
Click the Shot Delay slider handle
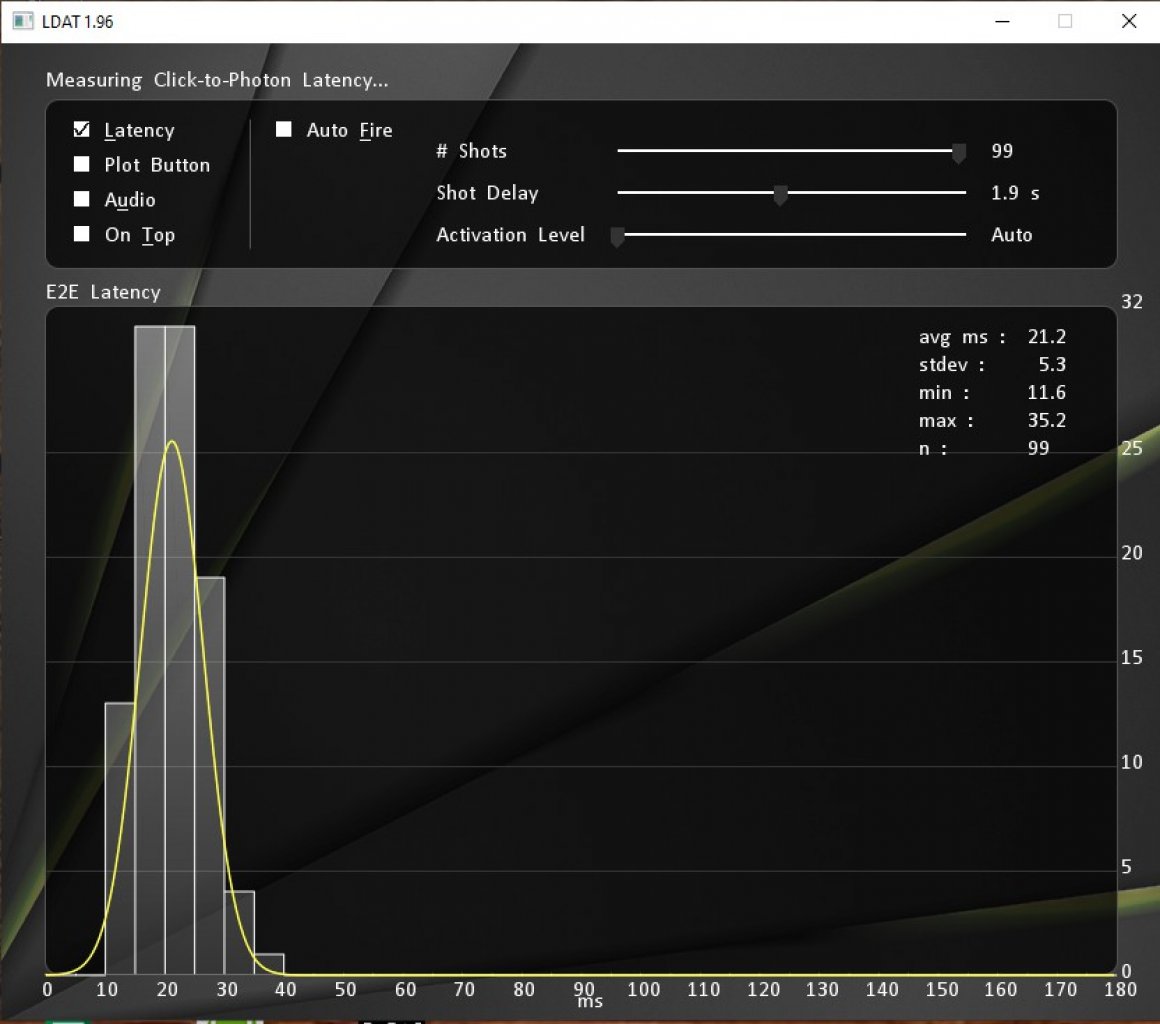click(x=780, y=195)
